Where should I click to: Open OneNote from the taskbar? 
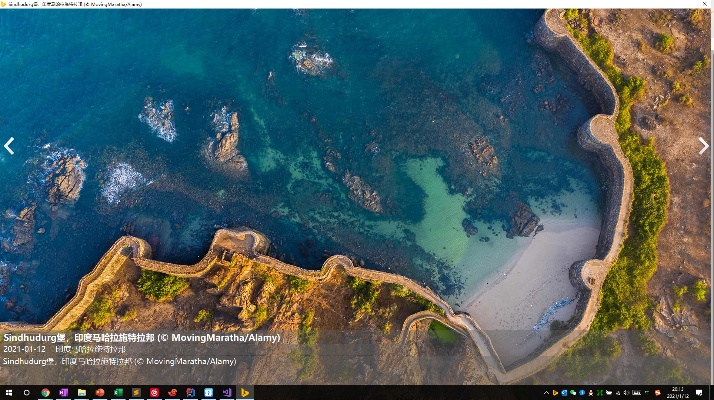tap(62, 393)
